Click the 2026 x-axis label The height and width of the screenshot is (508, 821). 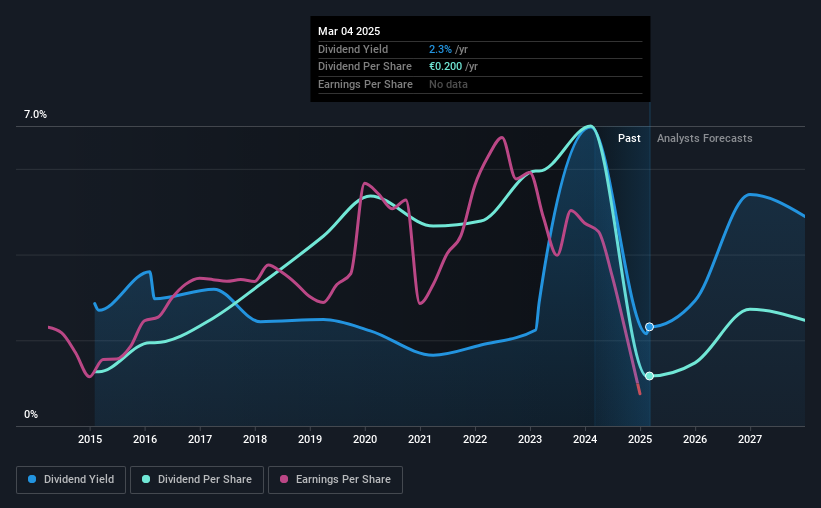695,439
